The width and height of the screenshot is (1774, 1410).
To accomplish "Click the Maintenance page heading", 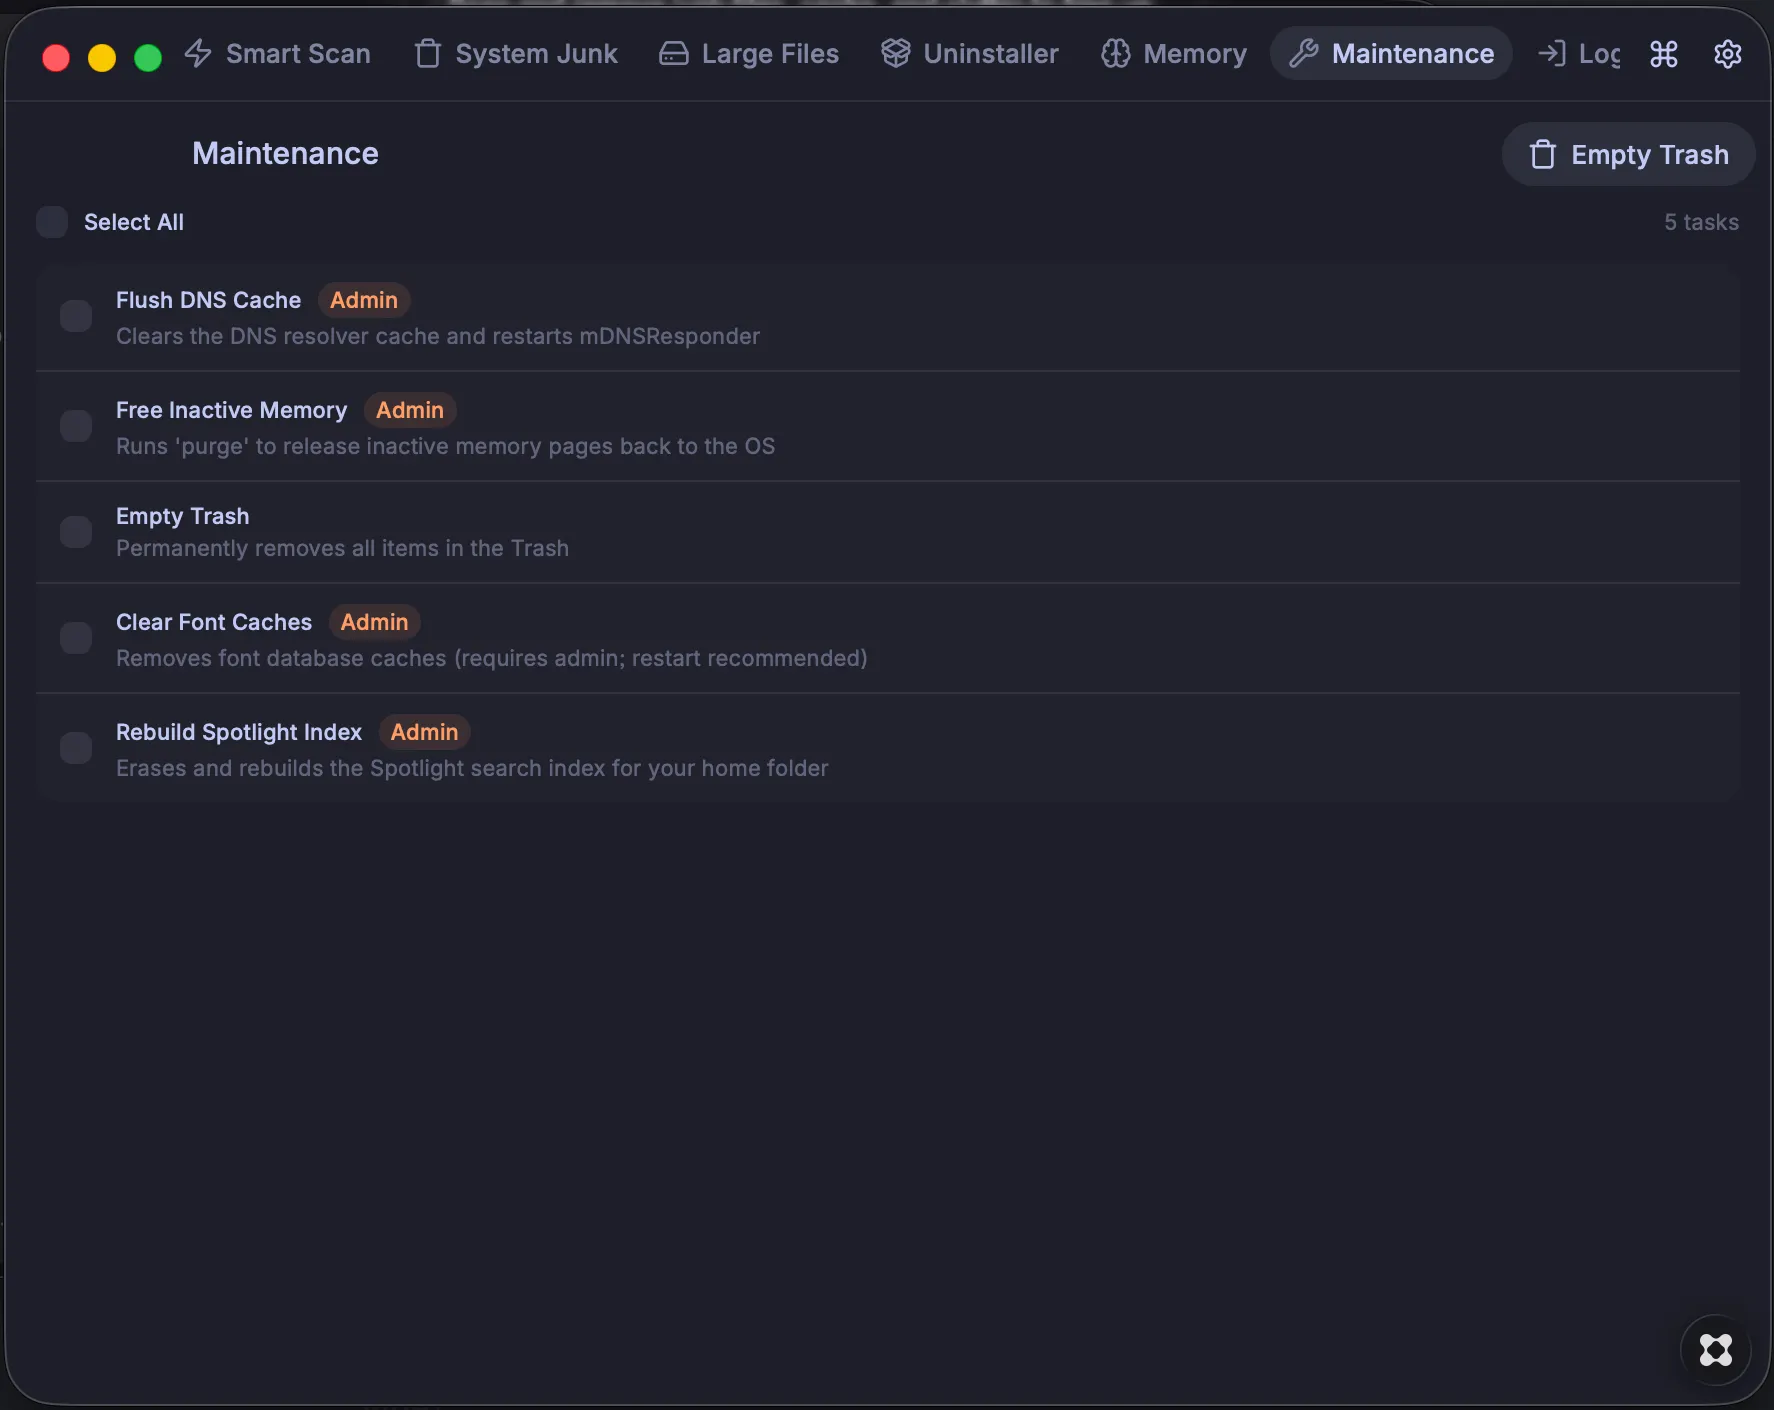I will [285, 153].
